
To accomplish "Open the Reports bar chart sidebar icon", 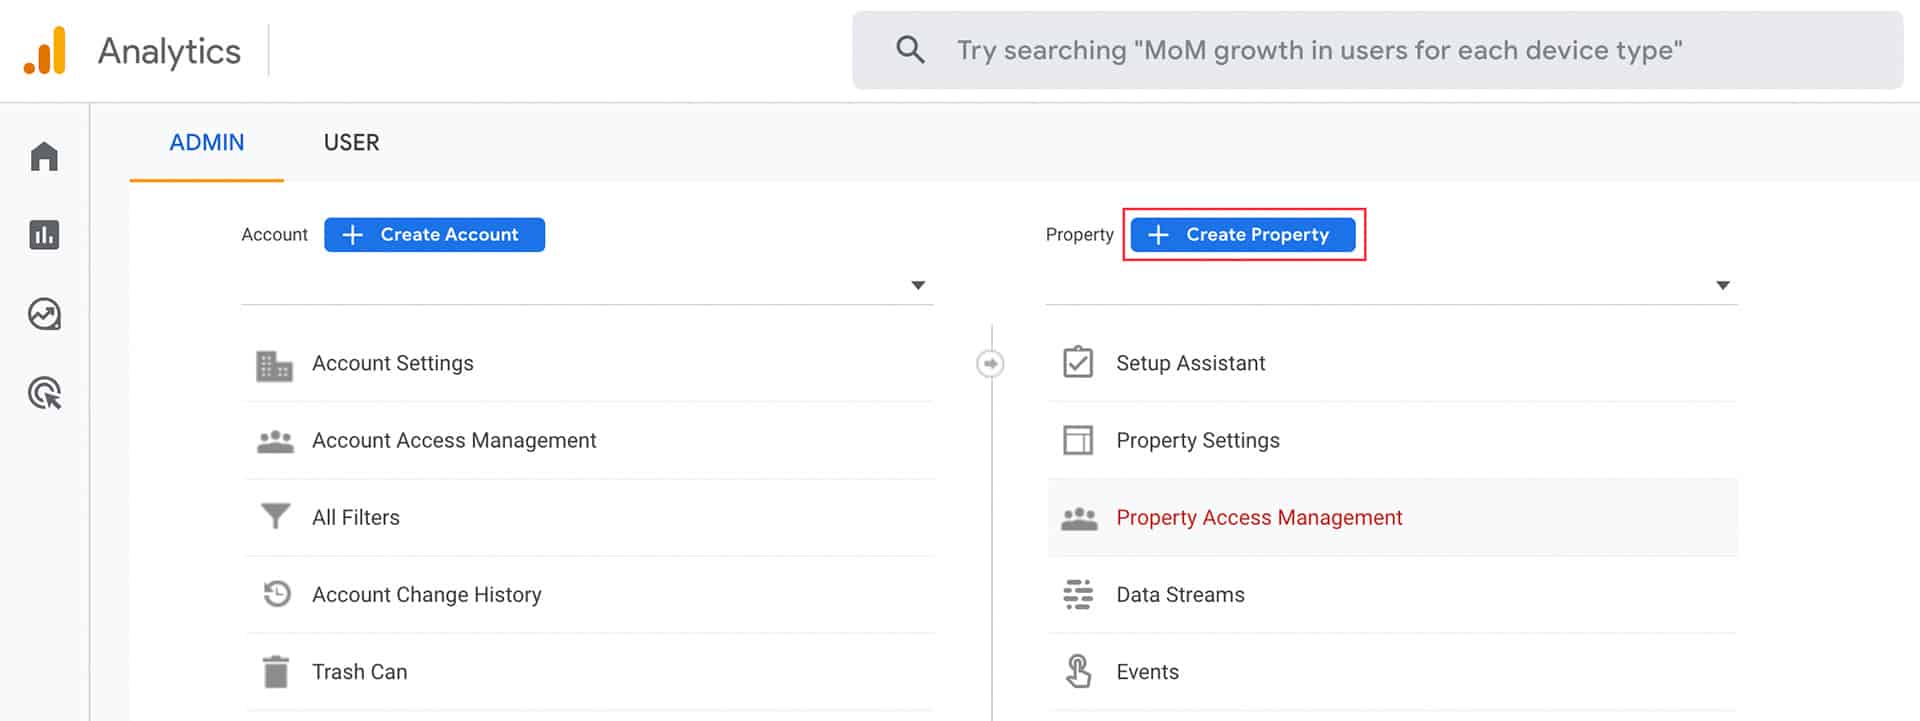I will click(x=44, y=235).
